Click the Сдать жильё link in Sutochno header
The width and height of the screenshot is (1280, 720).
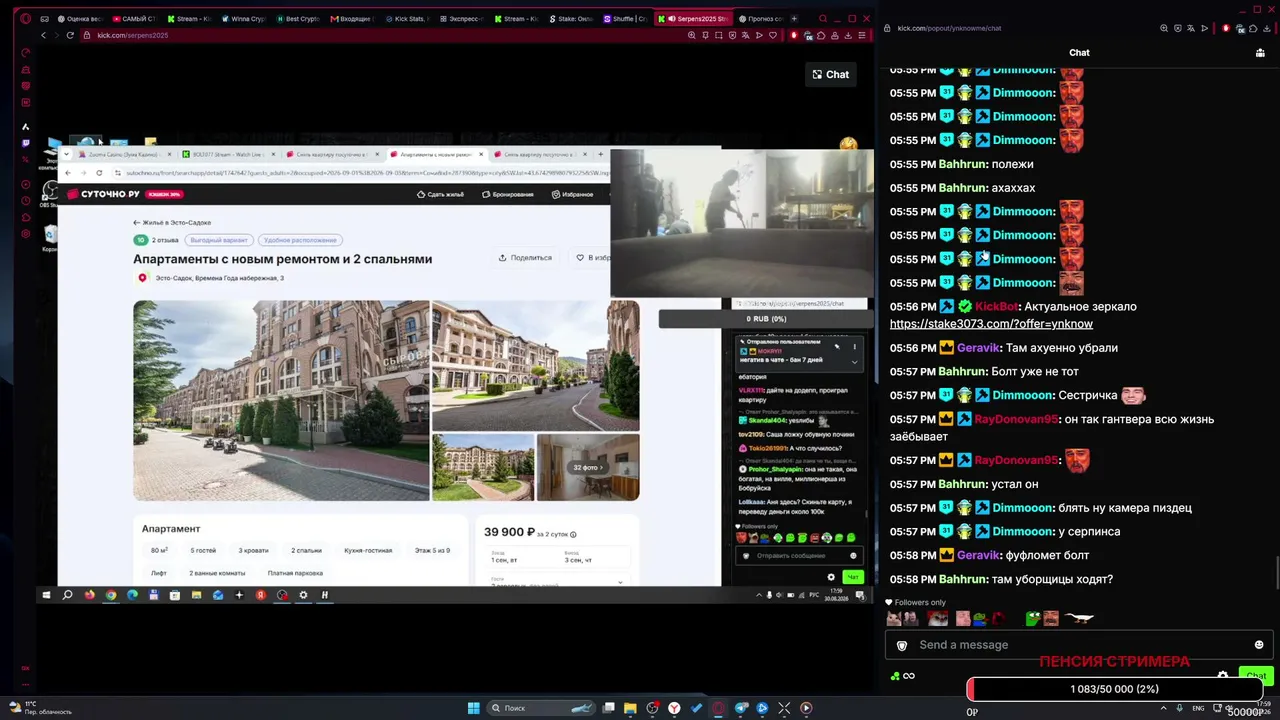coord(440,194)
